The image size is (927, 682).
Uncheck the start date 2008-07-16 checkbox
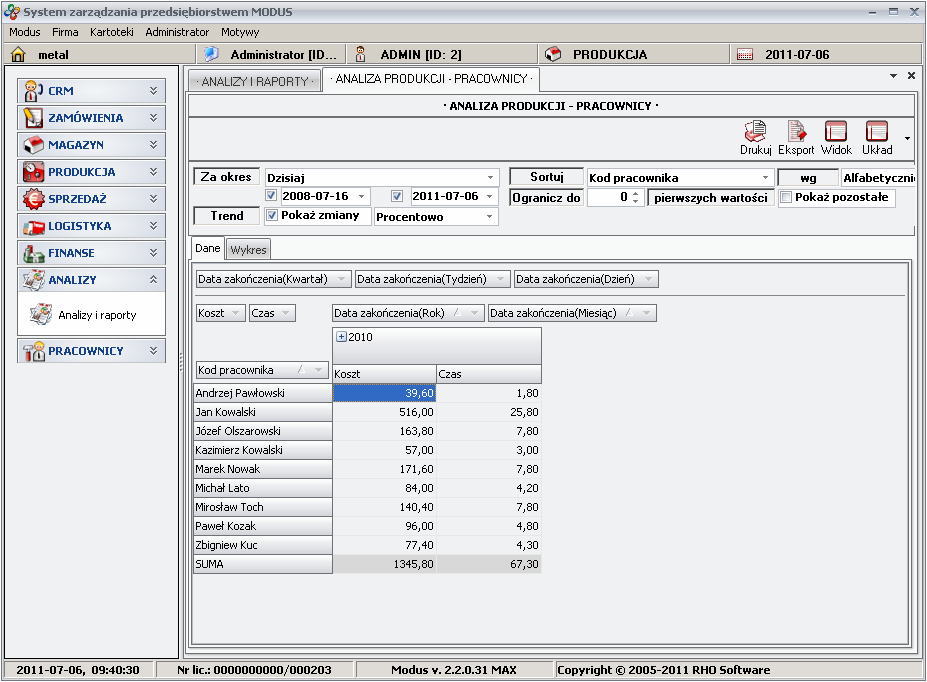pyautogui.click(x=272, y=196)
